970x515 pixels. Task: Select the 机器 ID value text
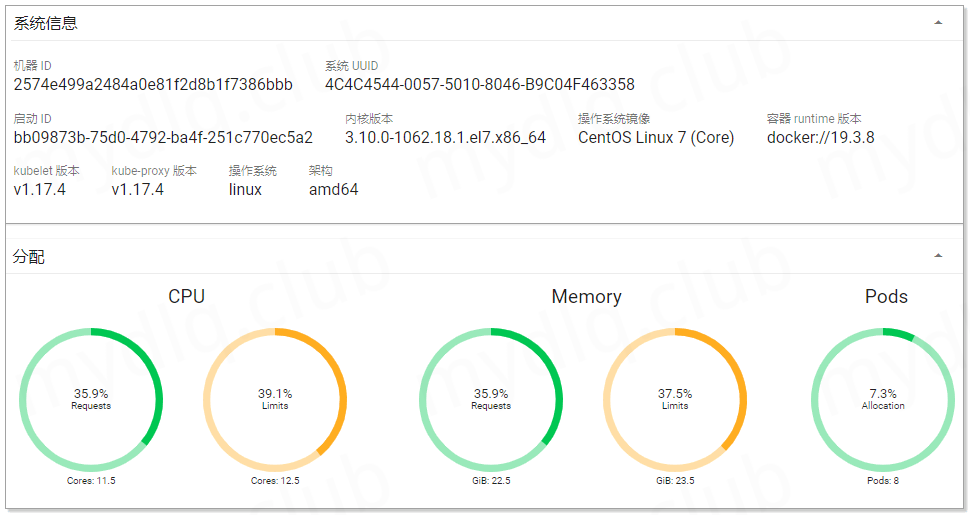pyautogui.click(x=153, y=84)
